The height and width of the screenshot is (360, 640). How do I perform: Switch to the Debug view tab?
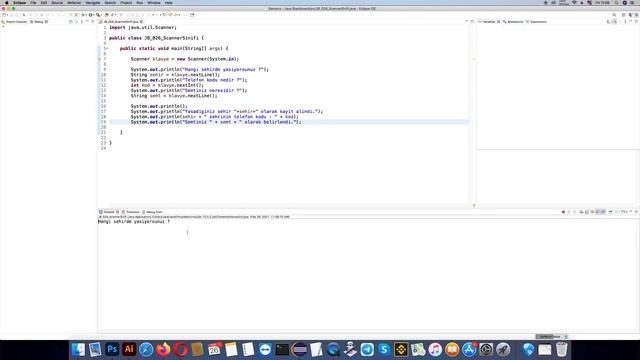[x=38, y=22]
